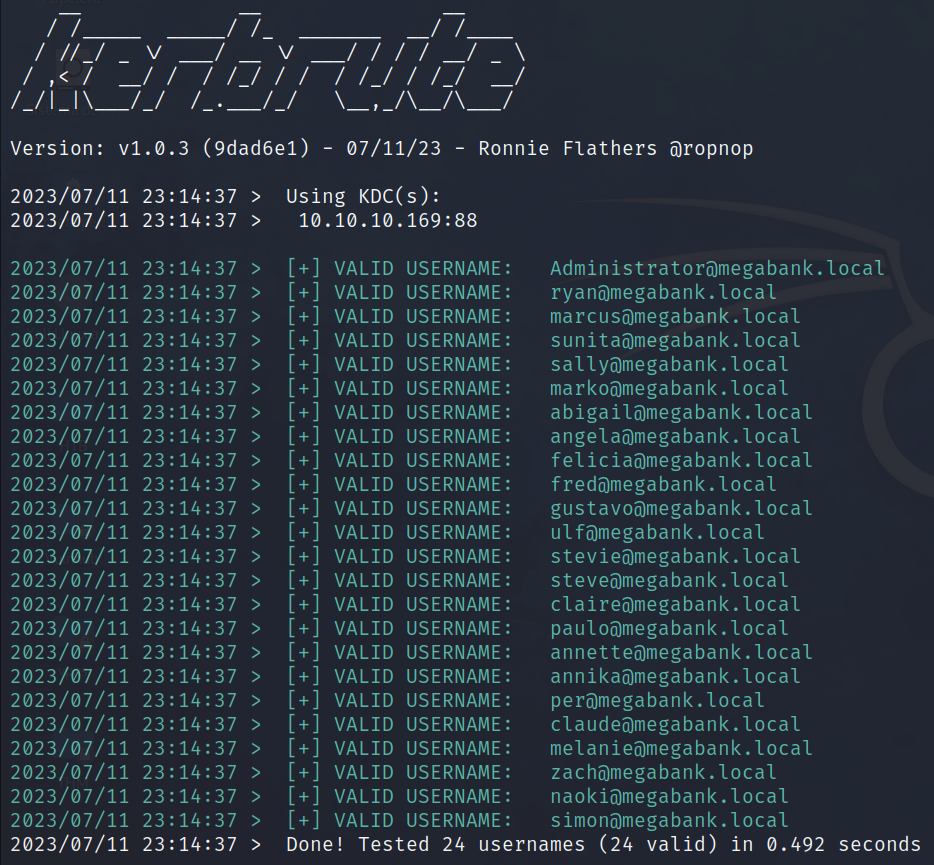The image size is (934, 865).
Task: Click simon@megabank.local at list end
Action: pyautogui.click(x=668, y=820)
